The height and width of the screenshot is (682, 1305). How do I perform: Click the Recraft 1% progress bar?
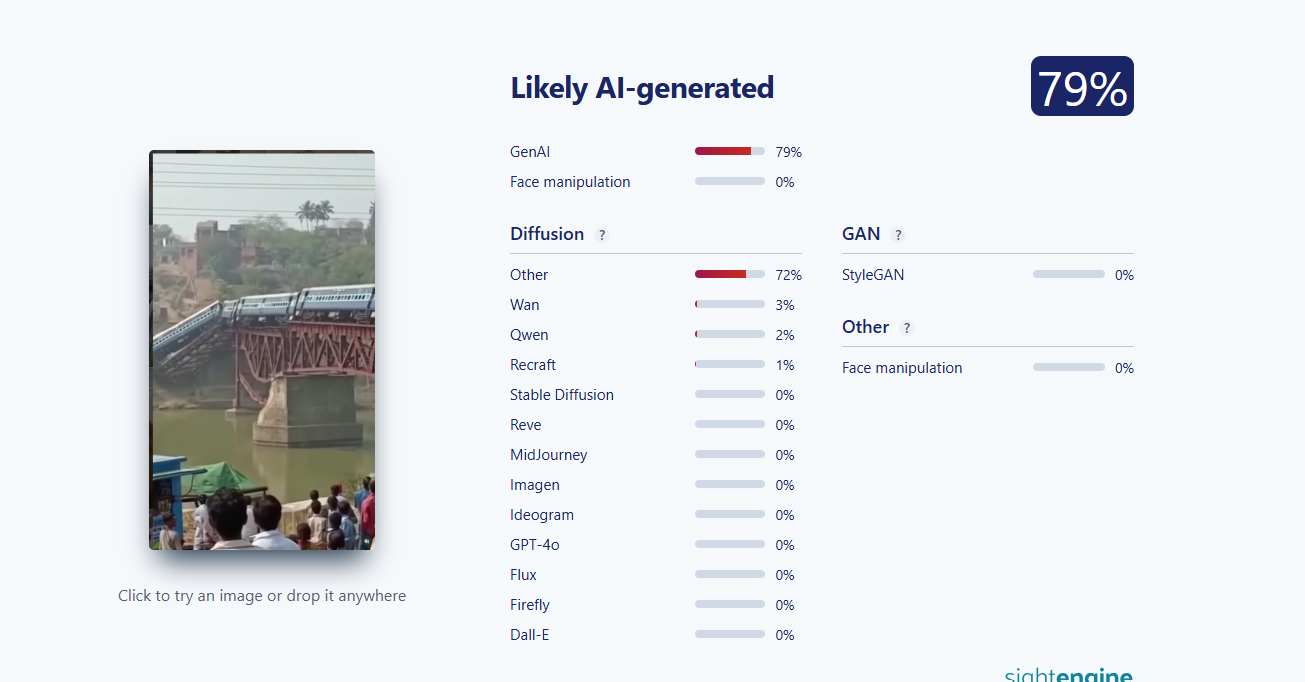click(x=730, y=364)
